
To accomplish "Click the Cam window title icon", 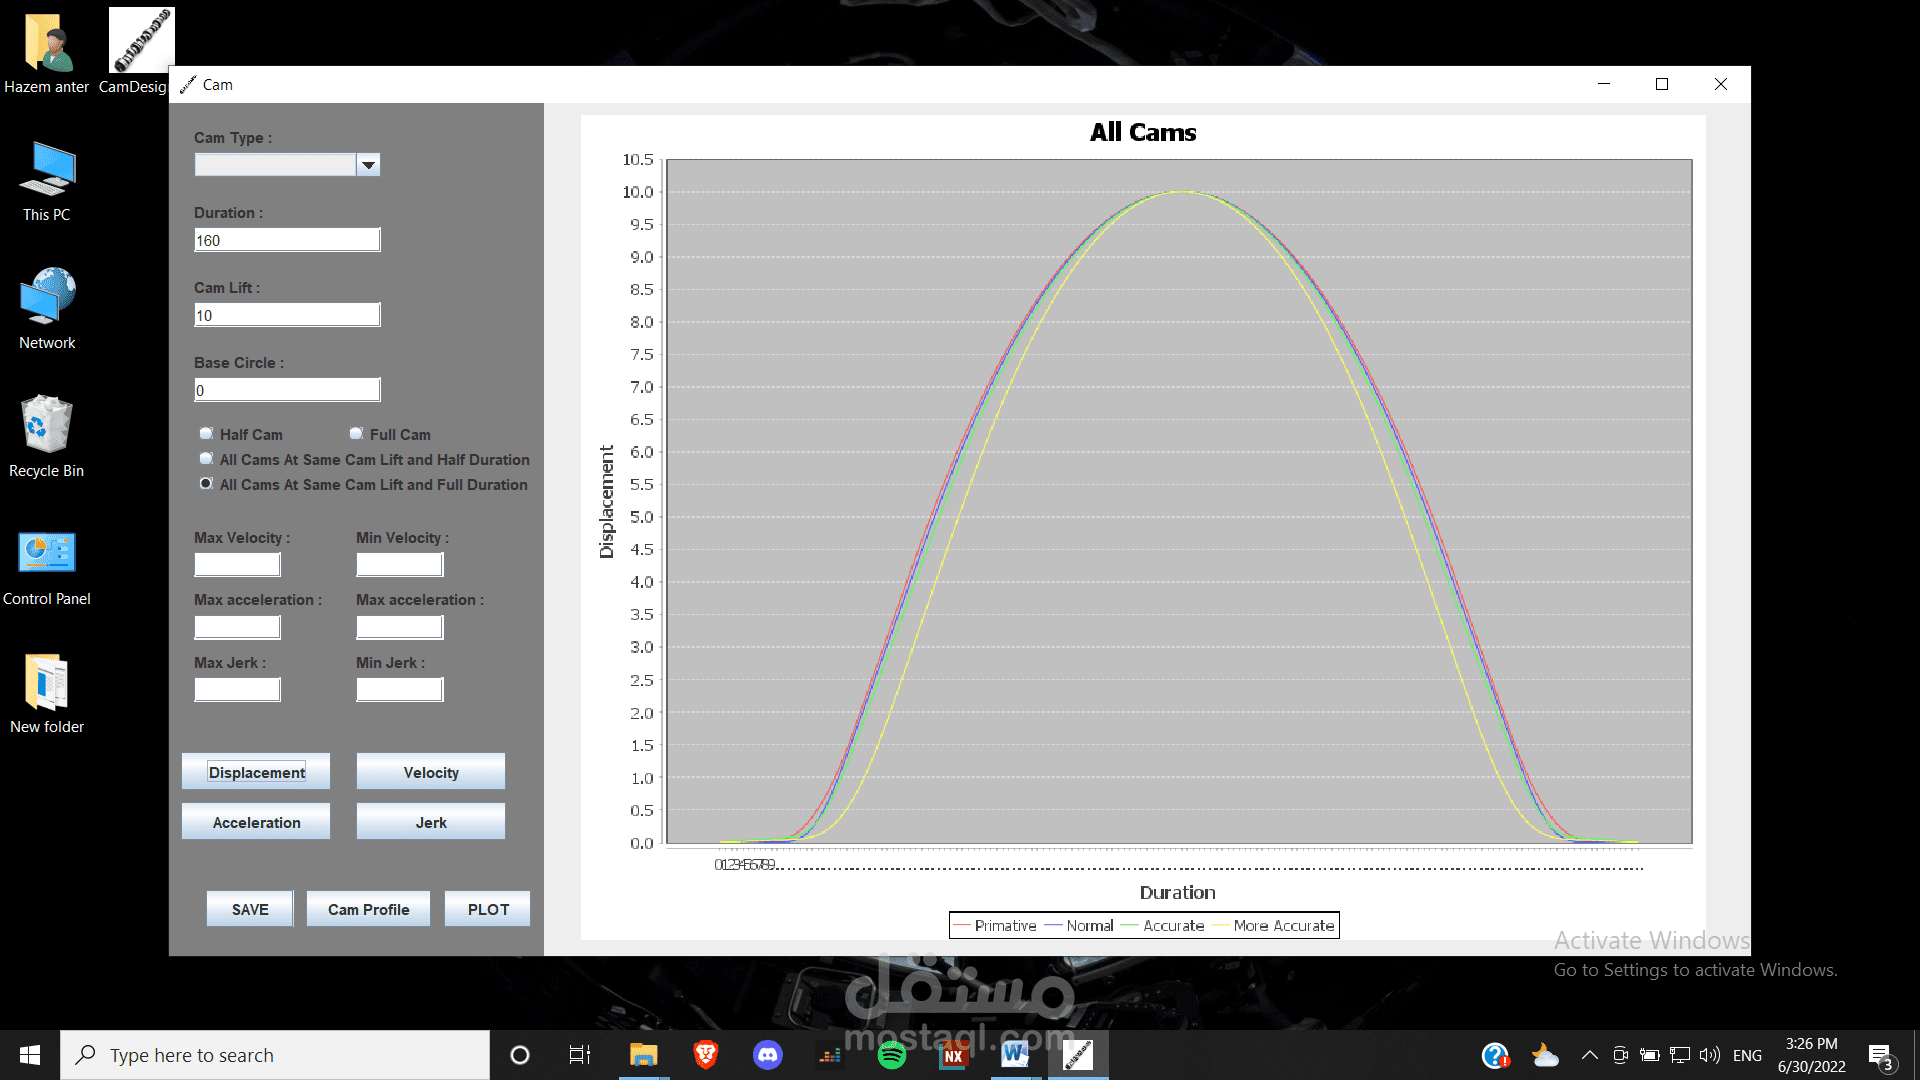I will click(x=188, y=85).
